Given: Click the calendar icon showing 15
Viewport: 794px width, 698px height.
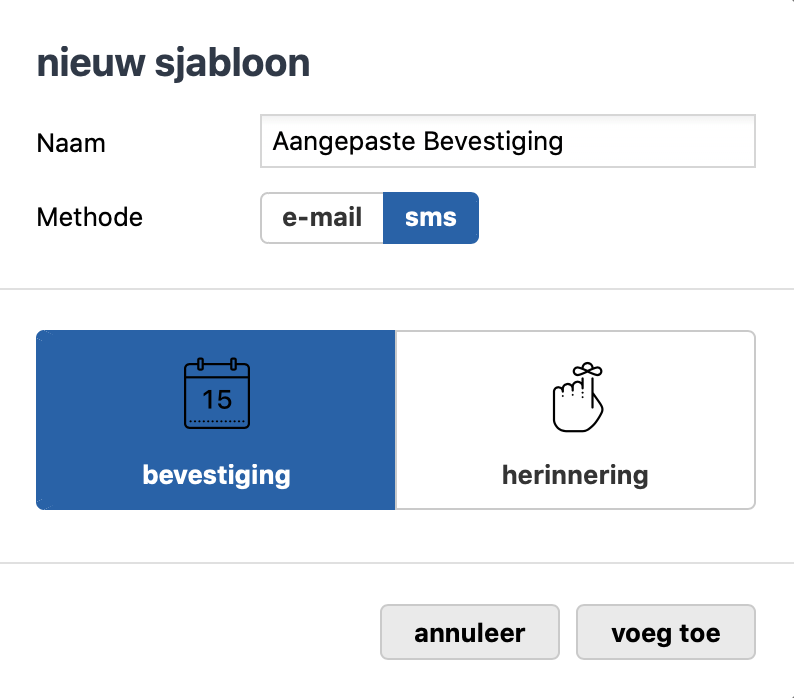Looking at the screenshot, I should [x=217, y=394].
